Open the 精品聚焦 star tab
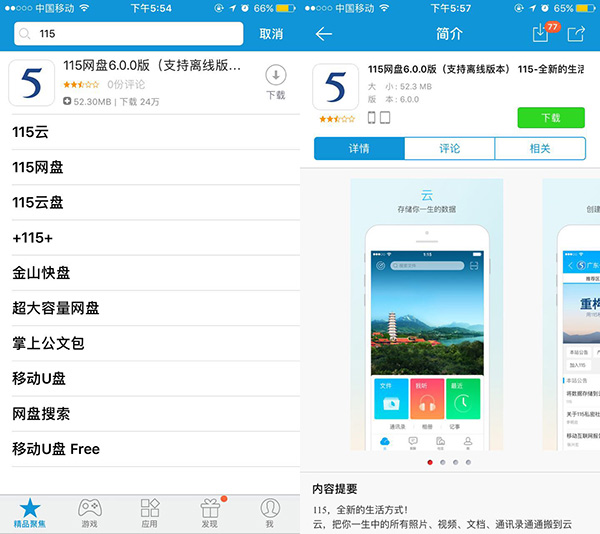 30,513
